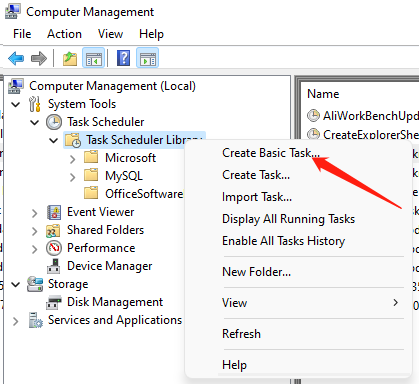Screen dimensions: 419x384
Task: Select the CreateExplorerShe task name
Action: coord(371,134)
